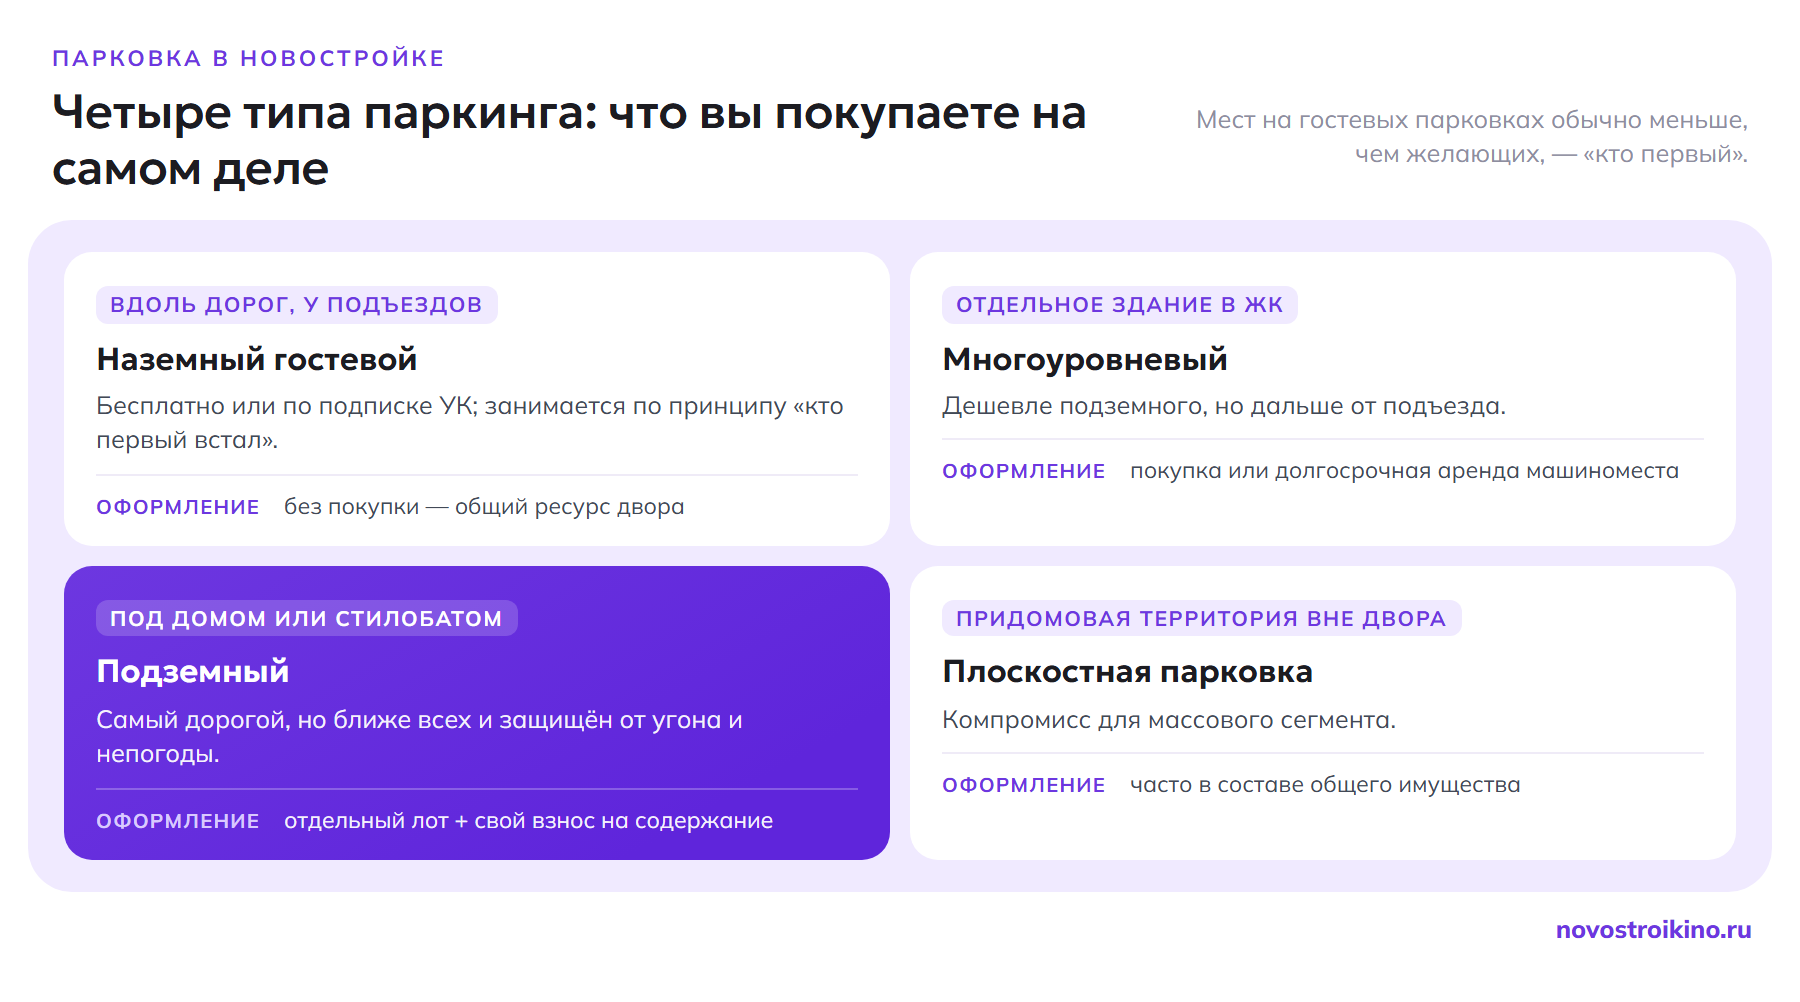
Task: Open the novostroikino.ru link
Action: point(1653,930)
